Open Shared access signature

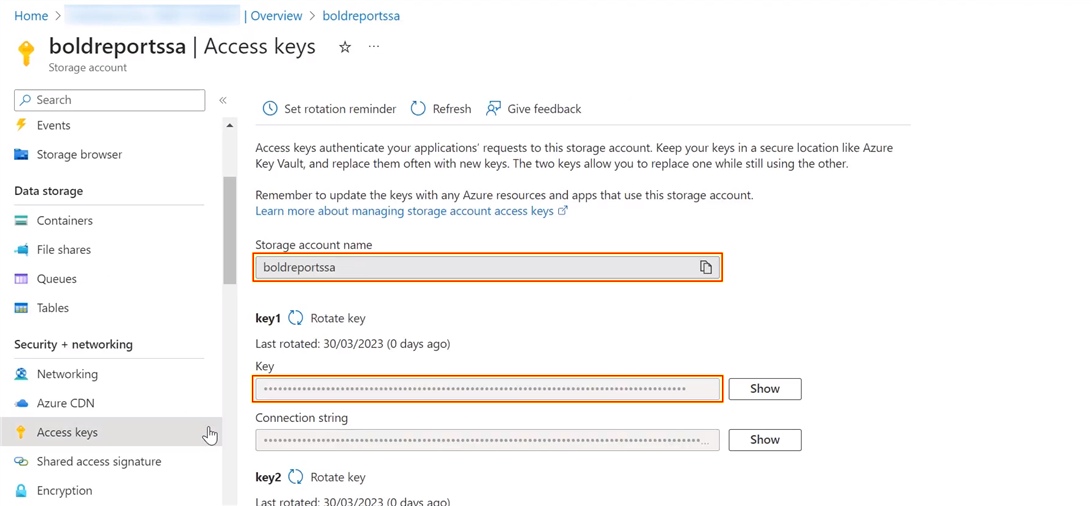99,461
